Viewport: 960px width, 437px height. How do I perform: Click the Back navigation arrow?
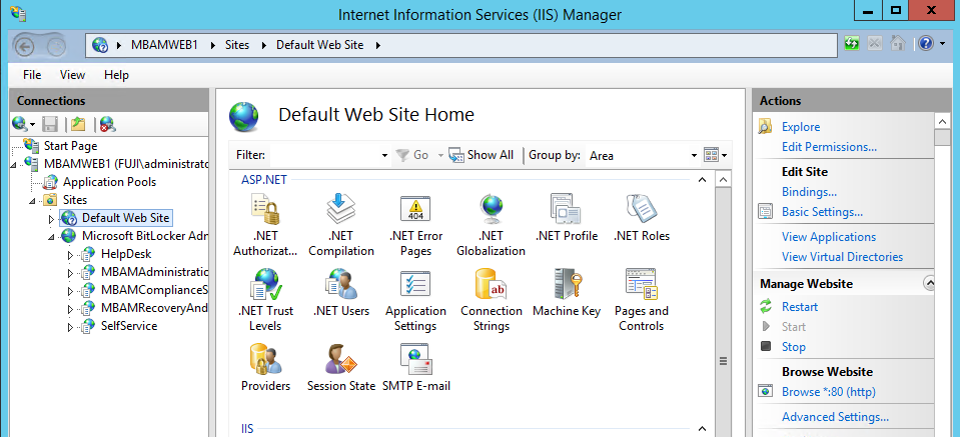(x=24, y=46)
